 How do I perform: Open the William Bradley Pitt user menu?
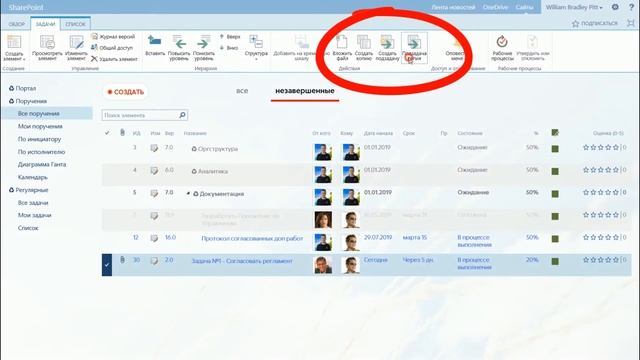click(574, 7)
